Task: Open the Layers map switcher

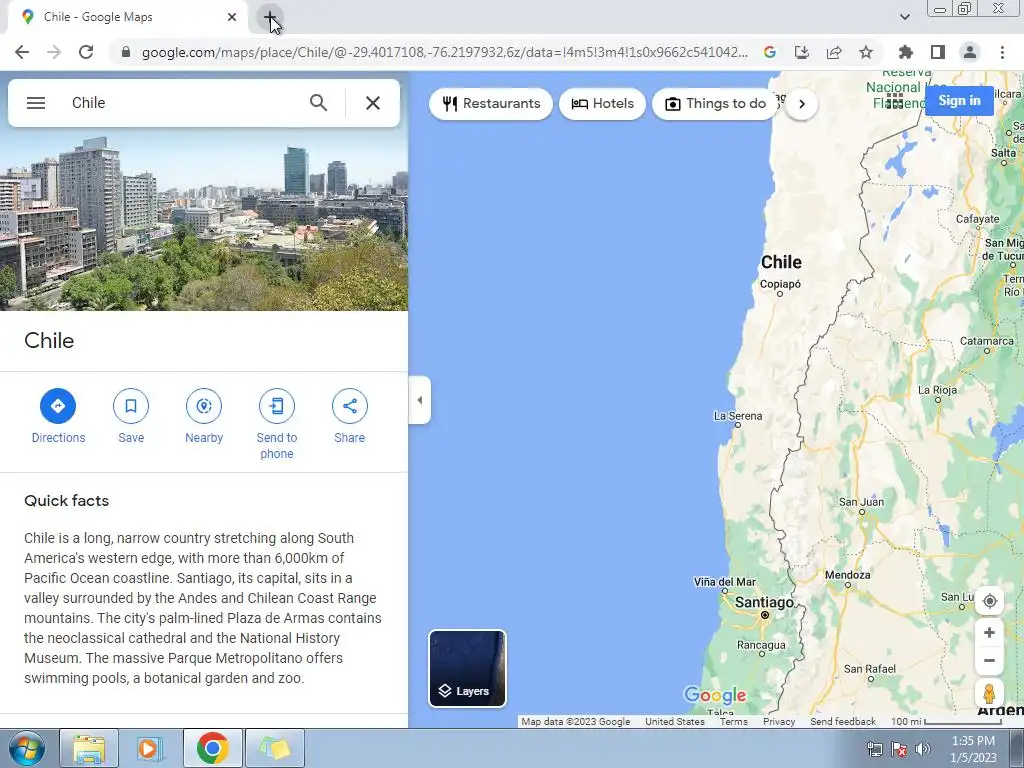Action: (468, 669)
